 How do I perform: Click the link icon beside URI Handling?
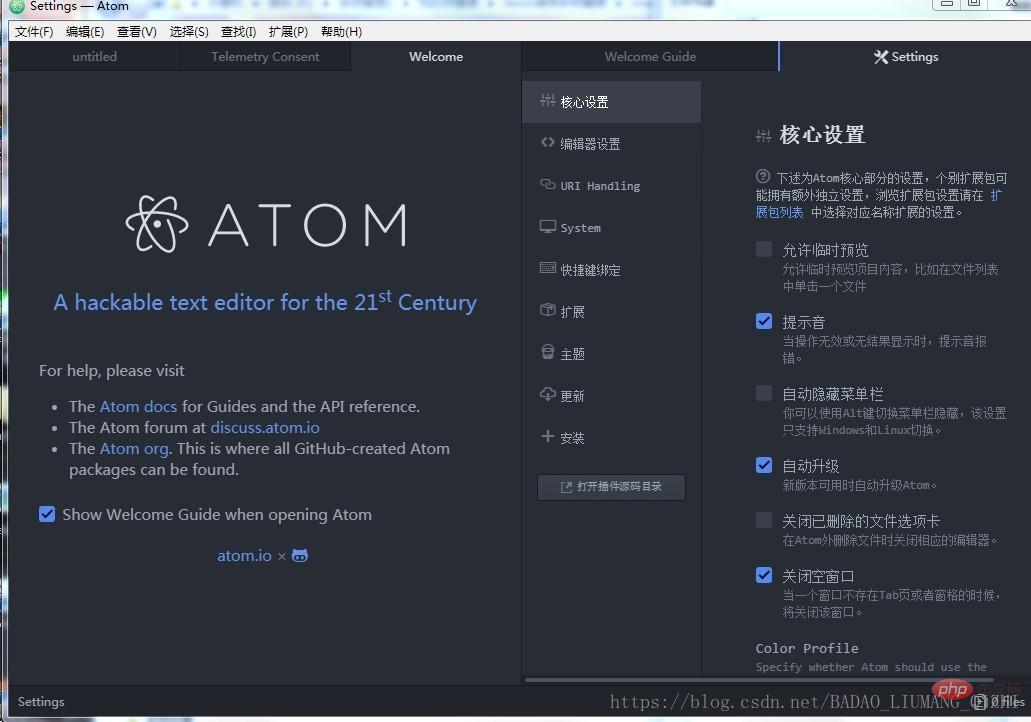point(547,185)
